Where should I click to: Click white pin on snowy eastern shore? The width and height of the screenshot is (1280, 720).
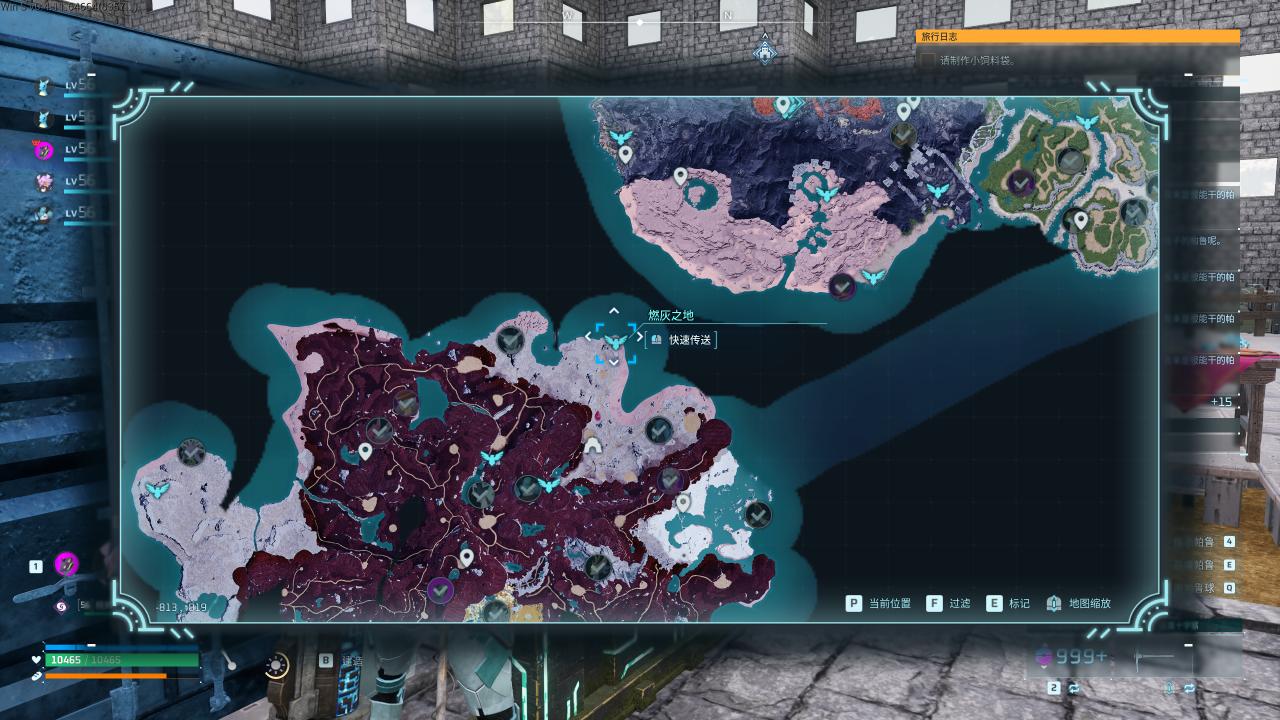coord(683,502)
